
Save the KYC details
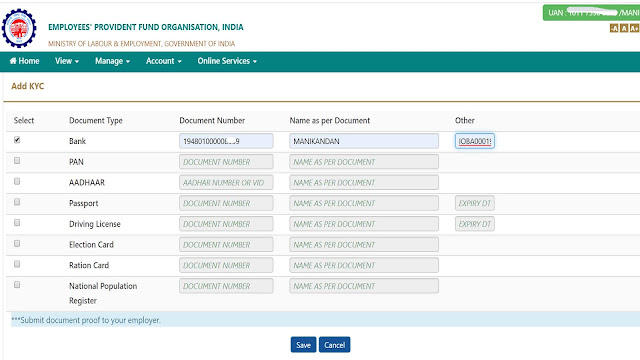click(x=303, y=345)
